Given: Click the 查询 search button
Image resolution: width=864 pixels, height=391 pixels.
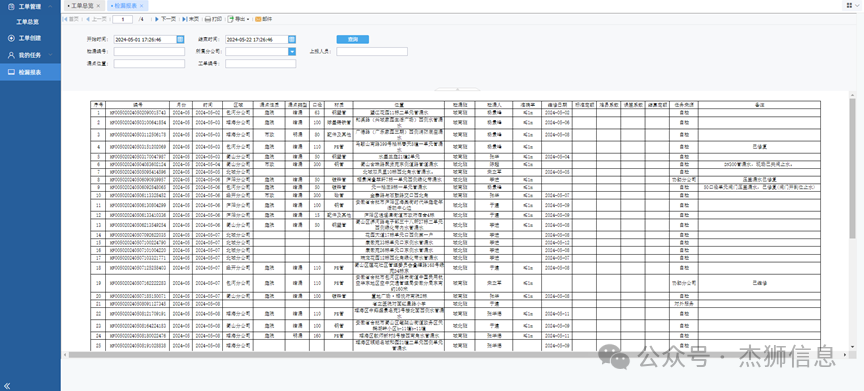Looking at the screenshot, I should (353, 39).
